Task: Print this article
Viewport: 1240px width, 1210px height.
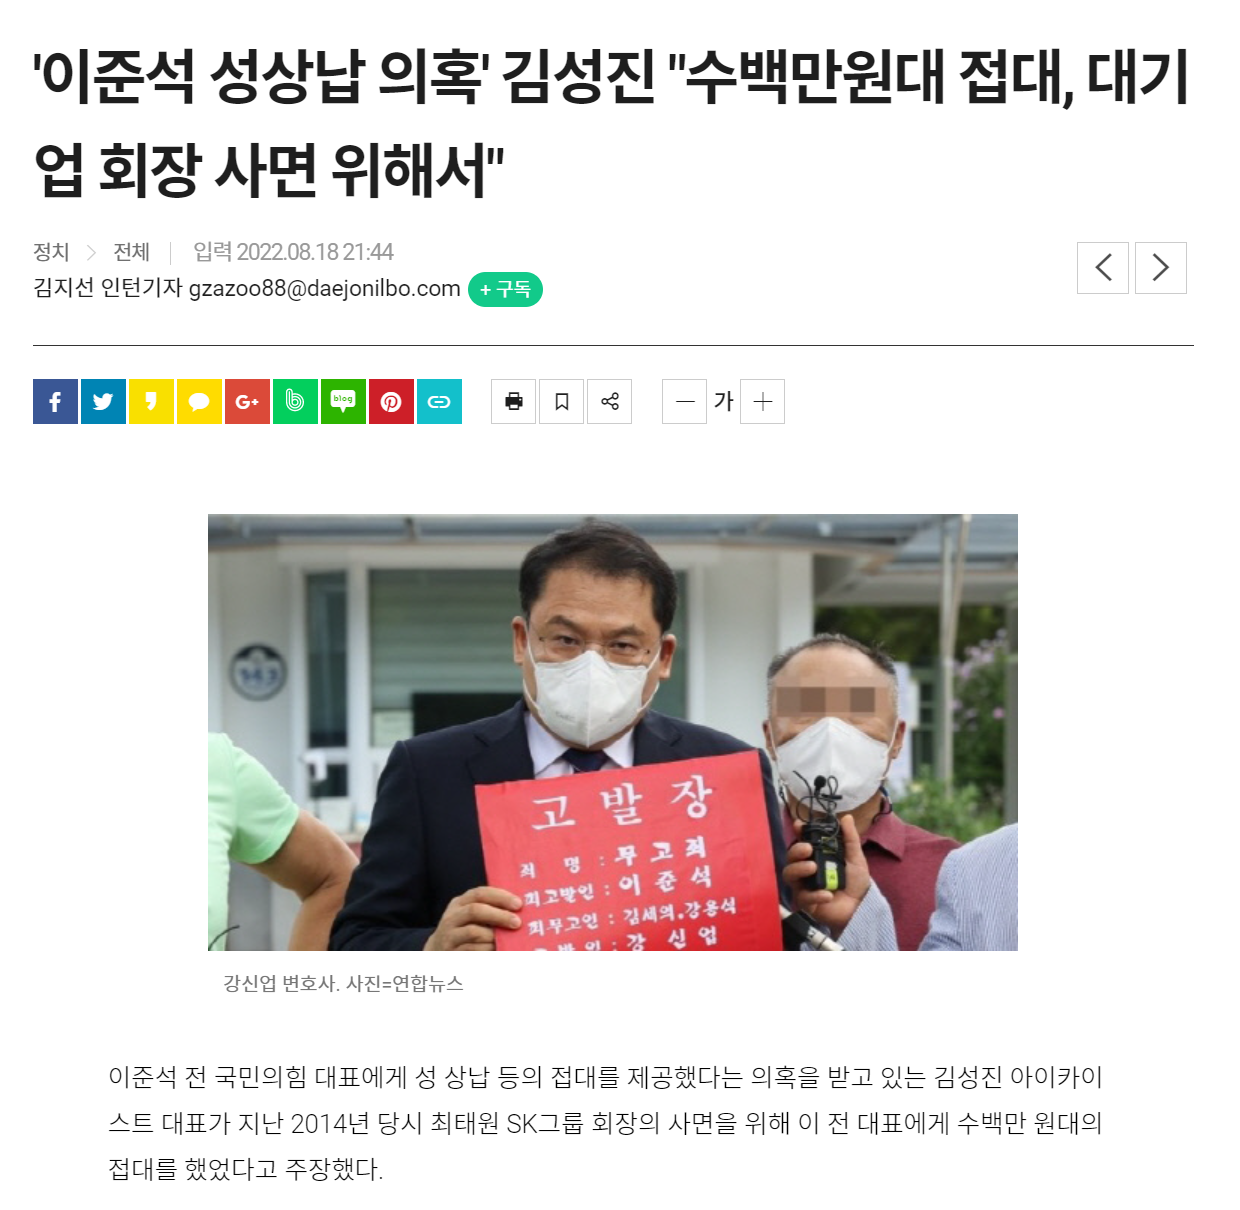Action: (514, 402)
